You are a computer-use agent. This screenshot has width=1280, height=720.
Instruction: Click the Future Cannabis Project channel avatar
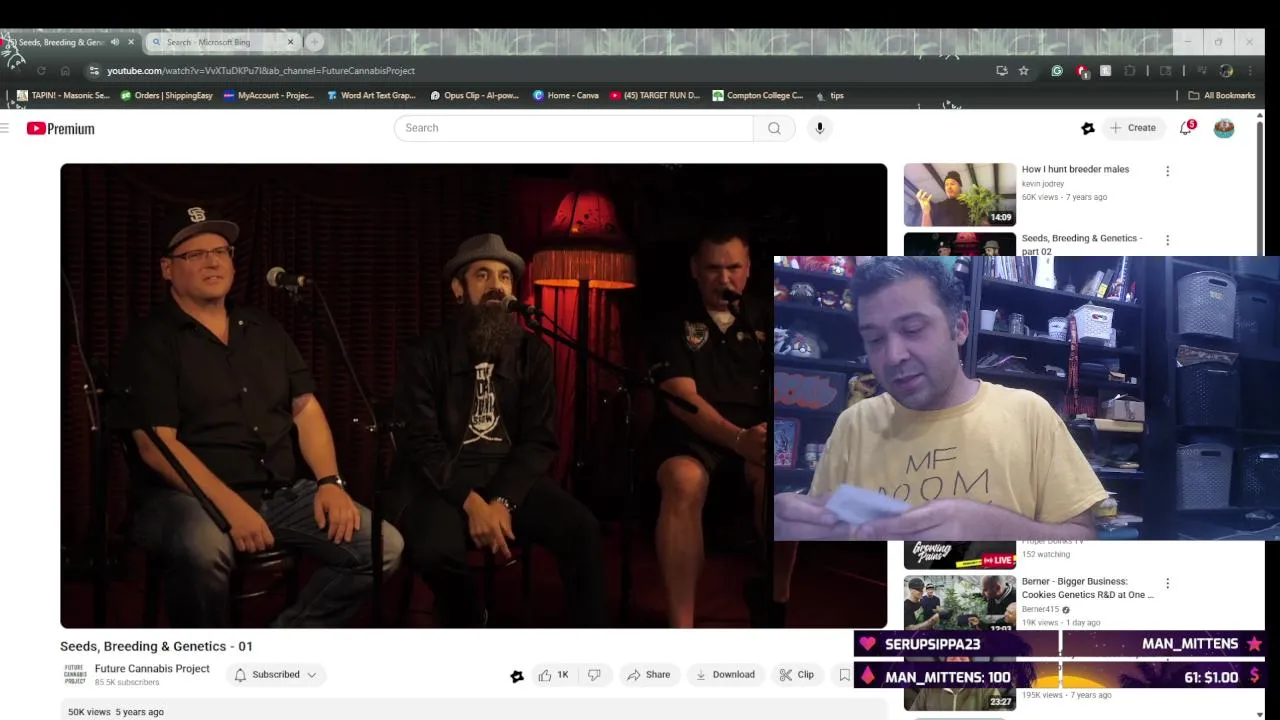[75, 675]
